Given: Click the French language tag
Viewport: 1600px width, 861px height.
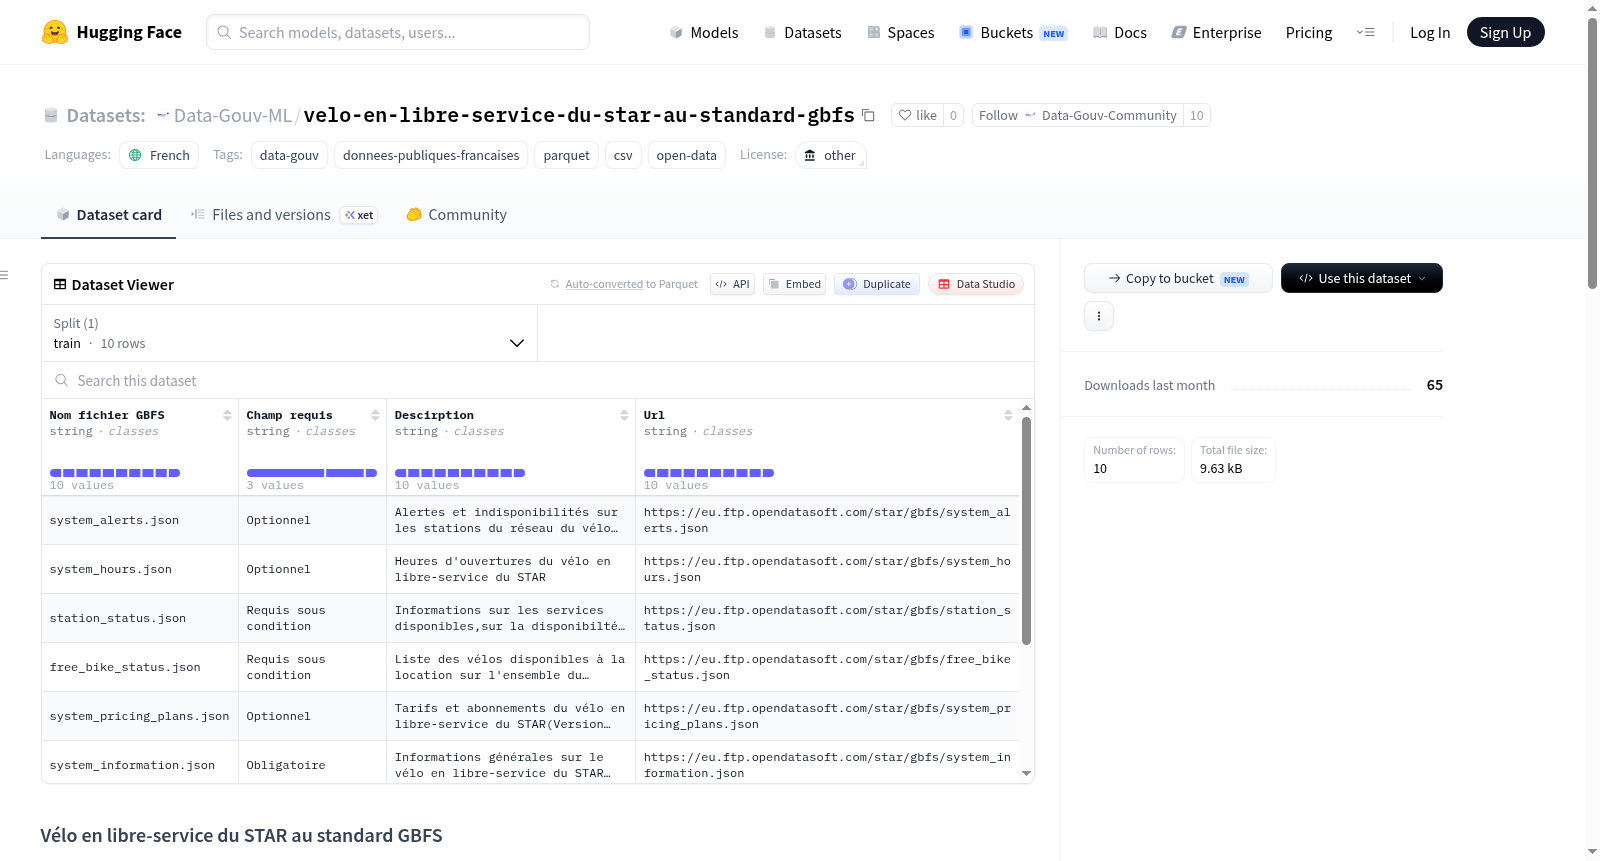Looking at the screenshot, I should coord(159,155).
